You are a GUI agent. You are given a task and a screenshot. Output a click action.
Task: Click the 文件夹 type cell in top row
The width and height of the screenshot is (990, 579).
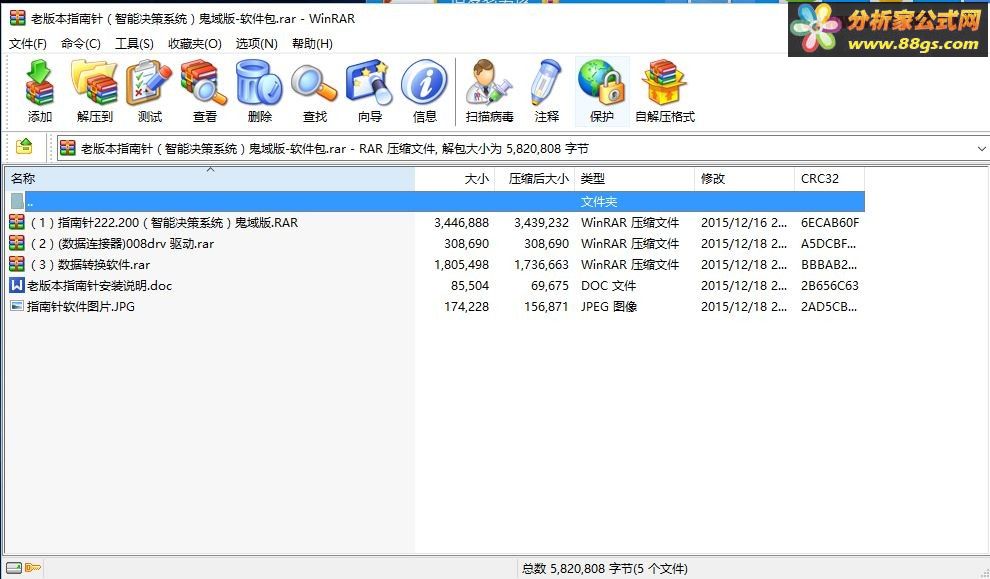point(599,201)
